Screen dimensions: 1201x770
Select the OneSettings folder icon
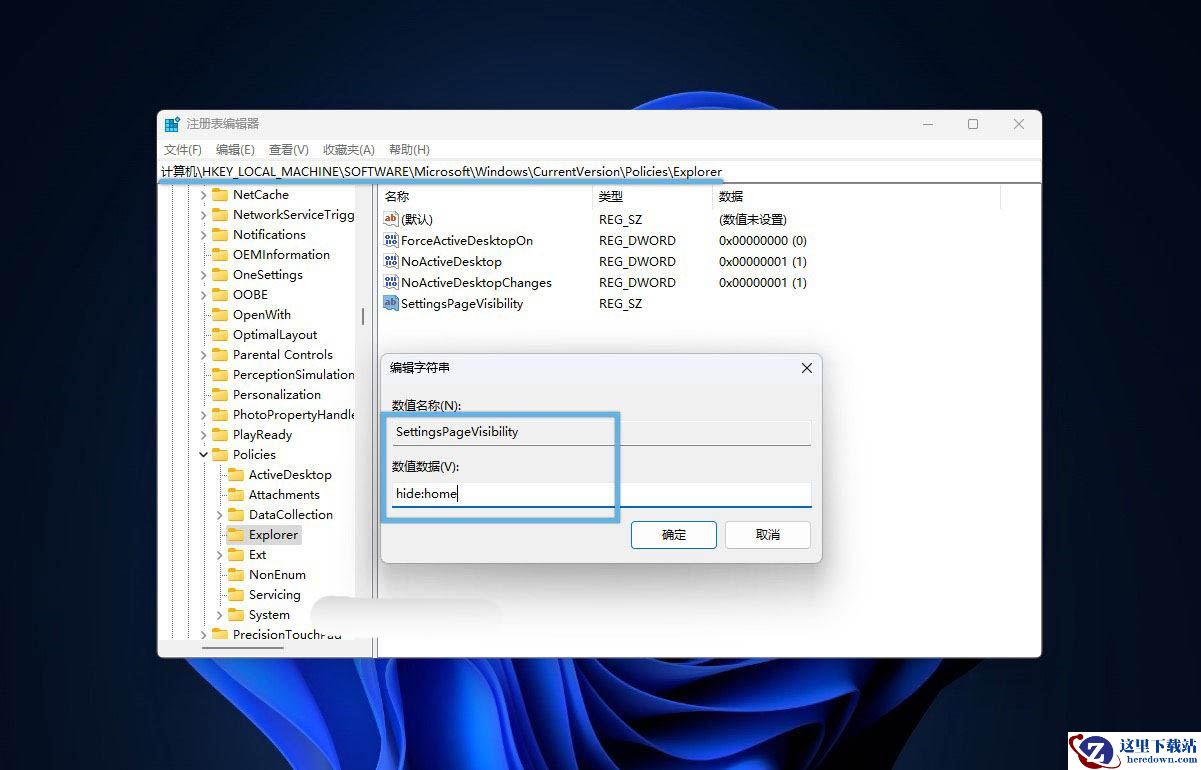click(x=220, y=275)
